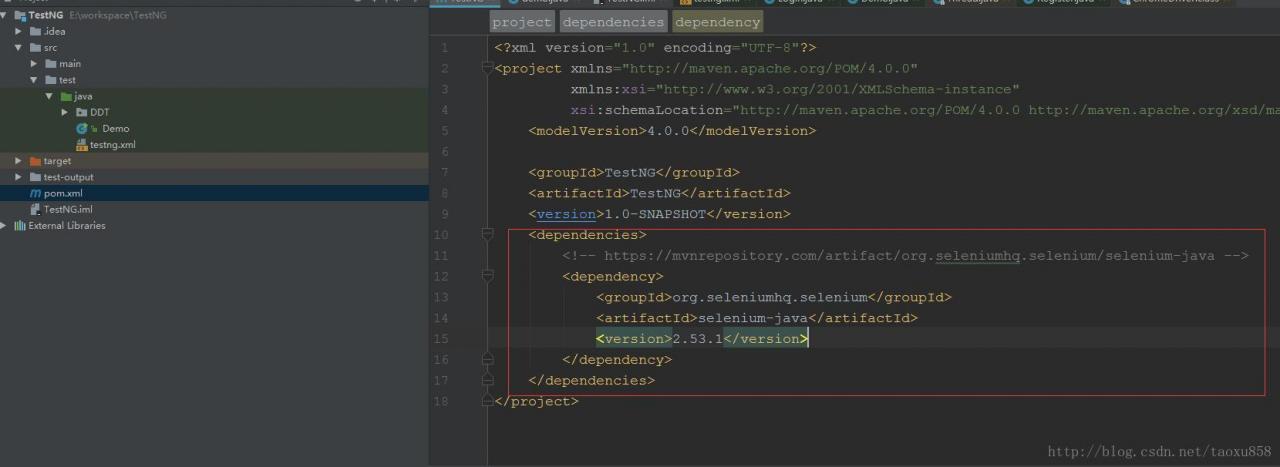The height and width of the screenshot is (467, 1280).
Task: Collapse the java folder arrow
Action: click(48, 96)
